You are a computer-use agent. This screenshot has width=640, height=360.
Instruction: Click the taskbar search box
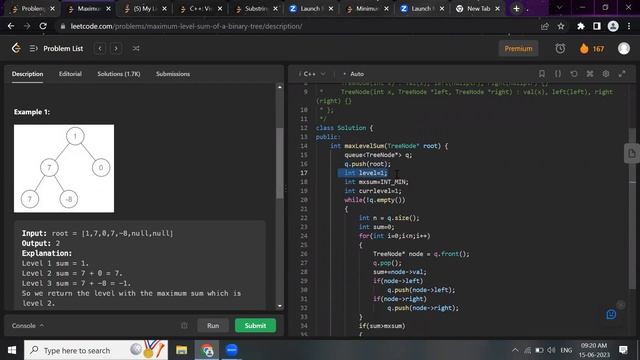pyautogui.click(x=96, y=350)
